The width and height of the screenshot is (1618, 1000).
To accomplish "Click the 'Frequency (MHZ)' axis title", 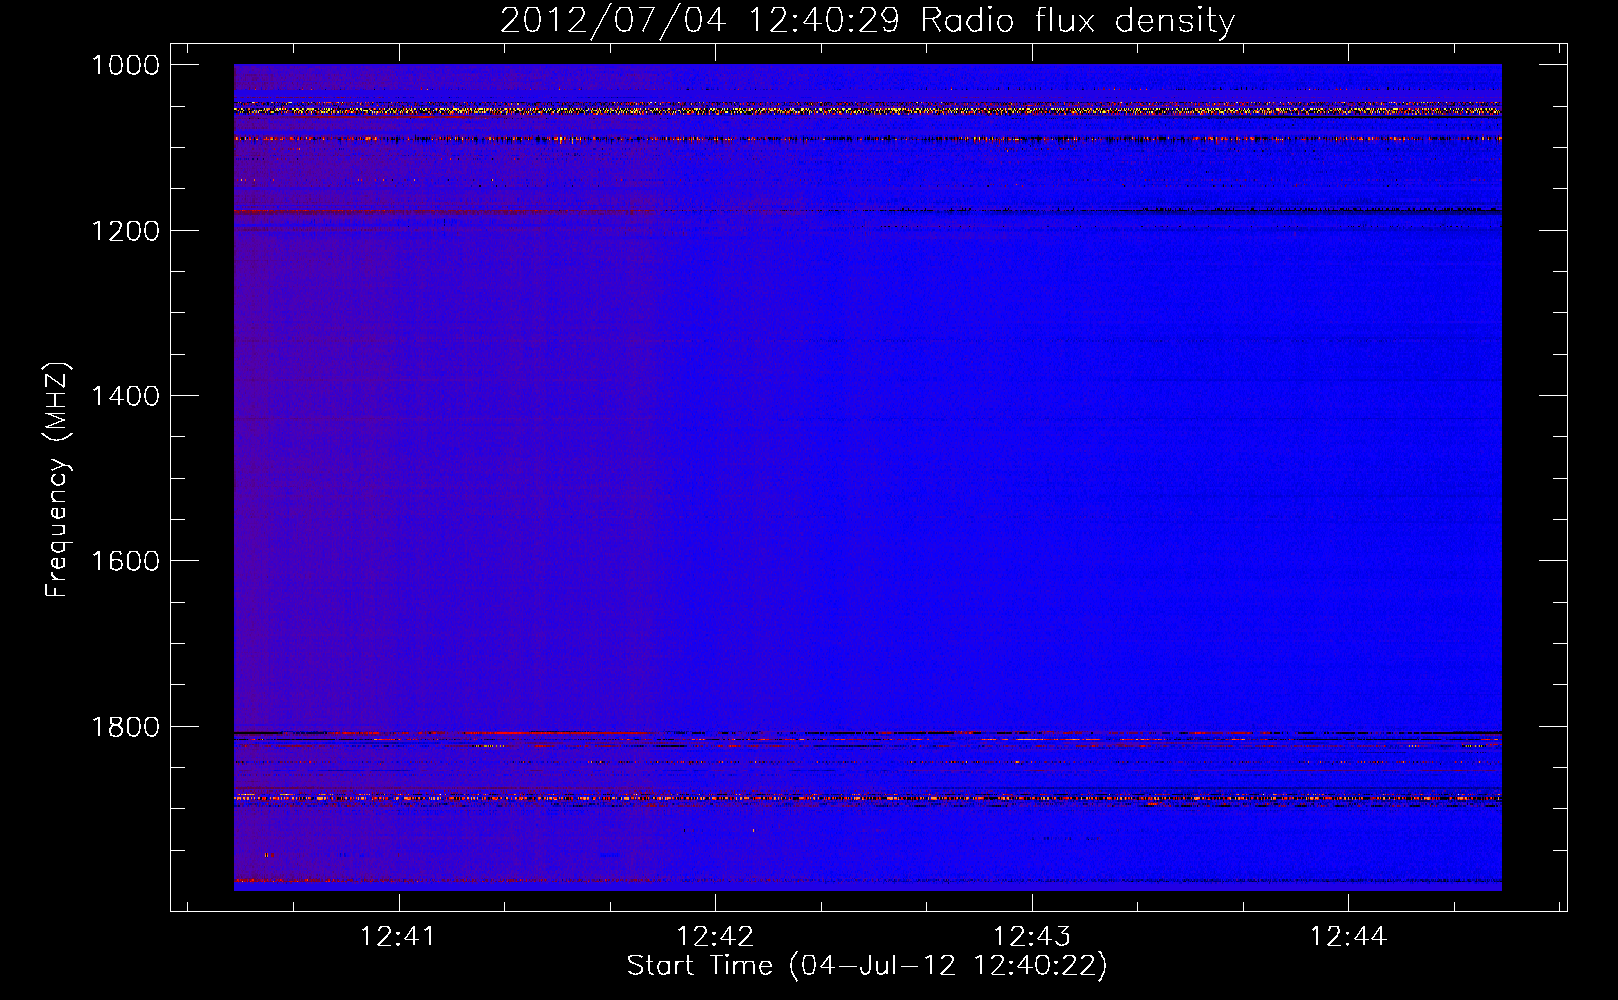I will pyautogui.click(x=57, y=480).
